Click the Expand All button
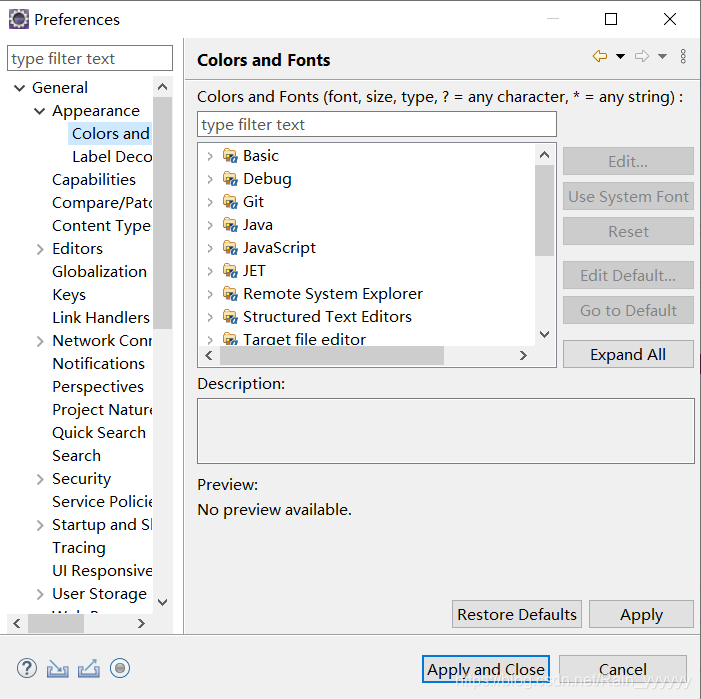The image size is (701, 699). point(628,354)
